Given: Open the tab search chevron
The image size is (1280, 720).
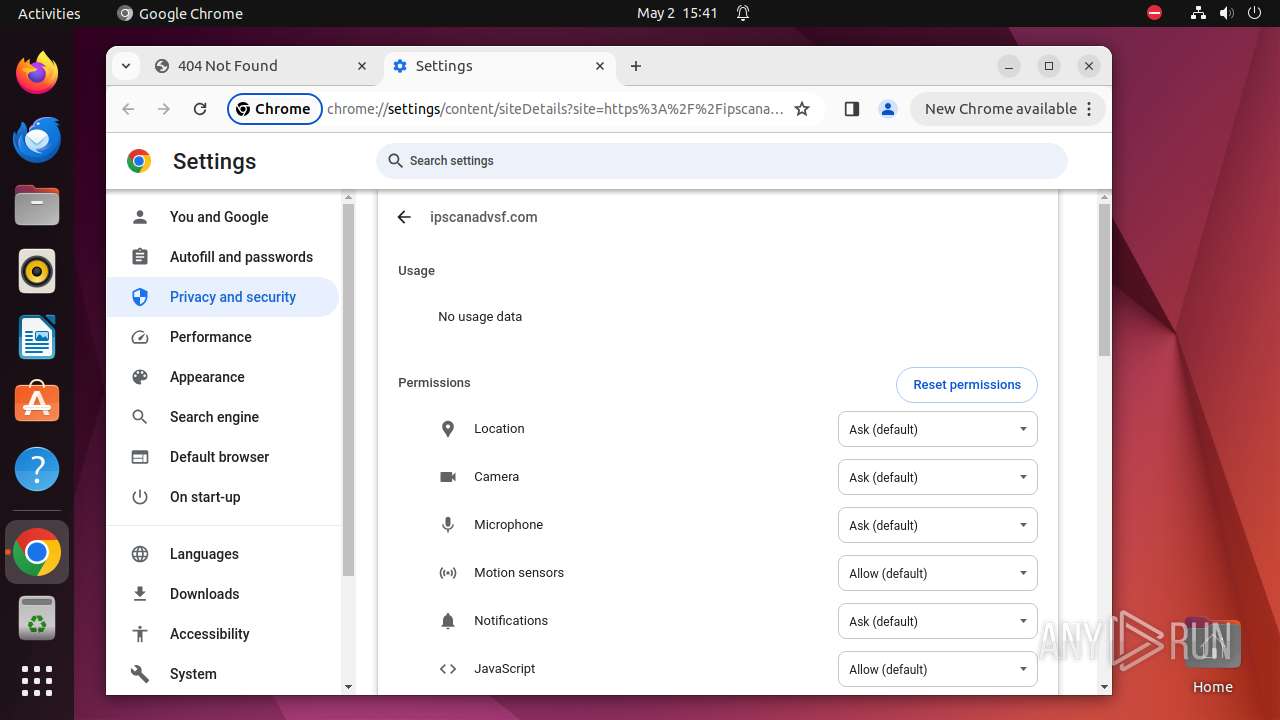Looking at the screenshot, I should pyautogui.click(x=126, y=66).
